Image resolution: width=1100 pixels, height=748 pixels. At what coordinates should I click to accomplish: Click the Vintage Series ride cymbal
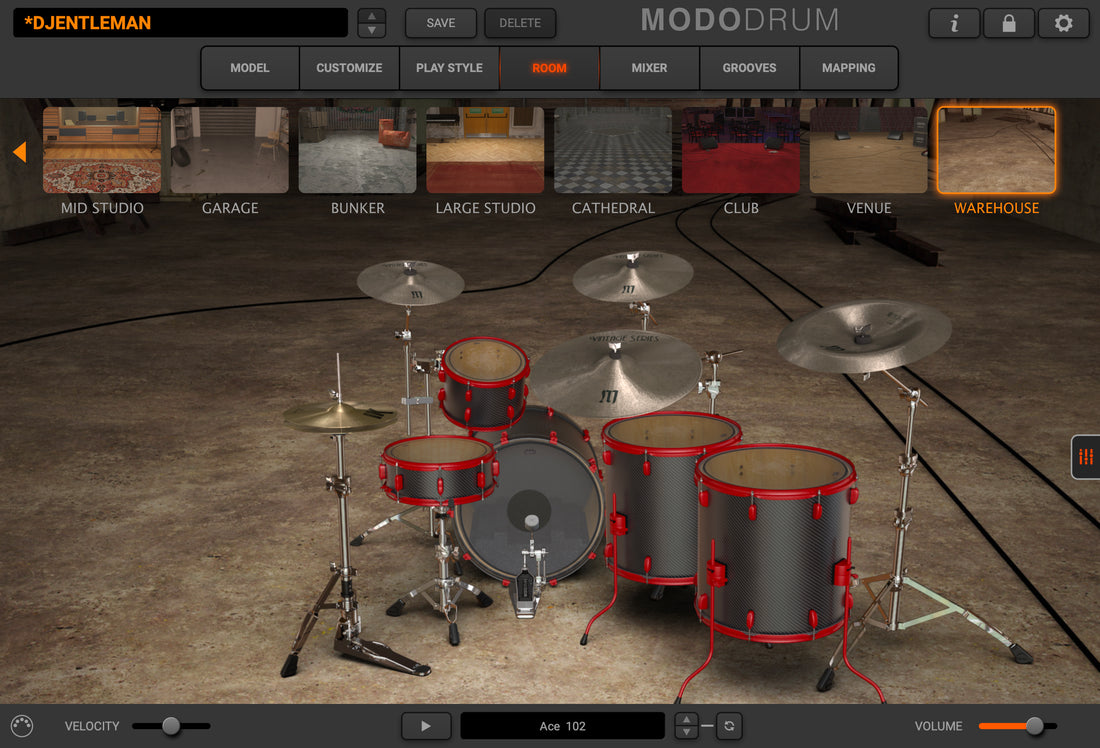(x=614, y=372)
